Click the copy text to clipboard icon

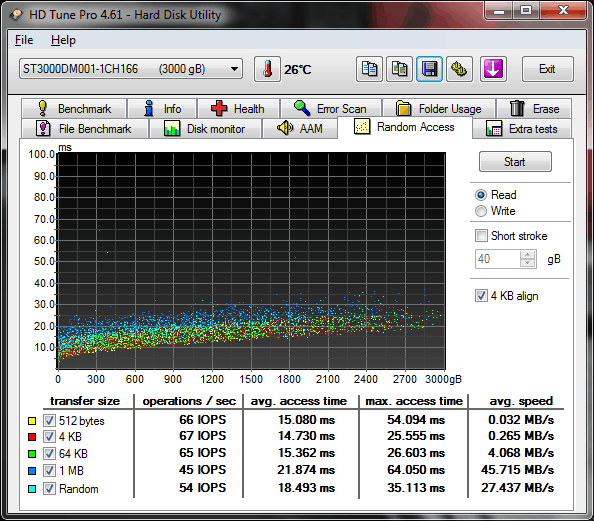pyautogui.click(x=369, y=69)
